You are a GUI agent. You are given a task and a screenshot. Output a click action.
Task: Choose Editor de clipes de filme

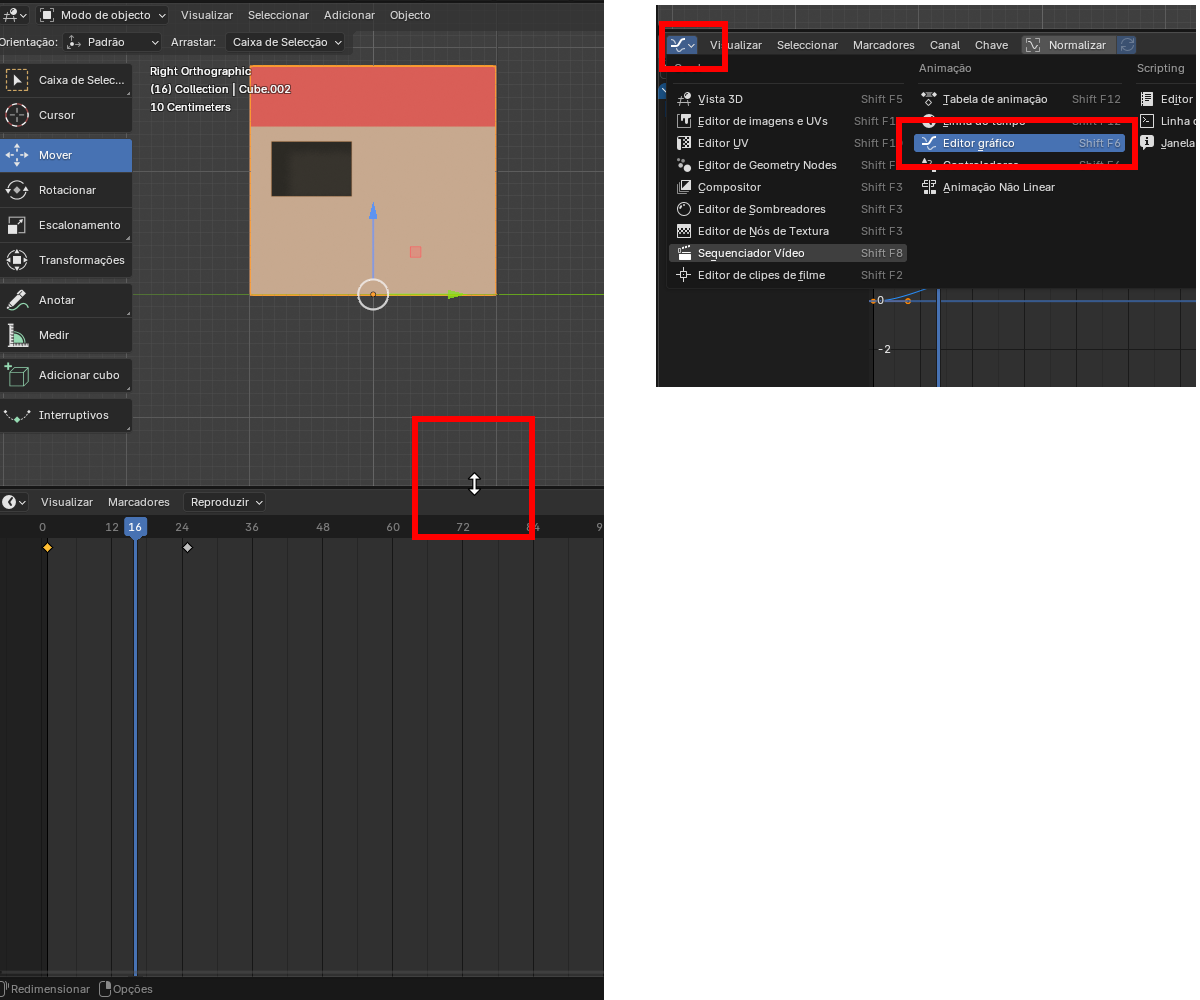click(x=788, y=275)
